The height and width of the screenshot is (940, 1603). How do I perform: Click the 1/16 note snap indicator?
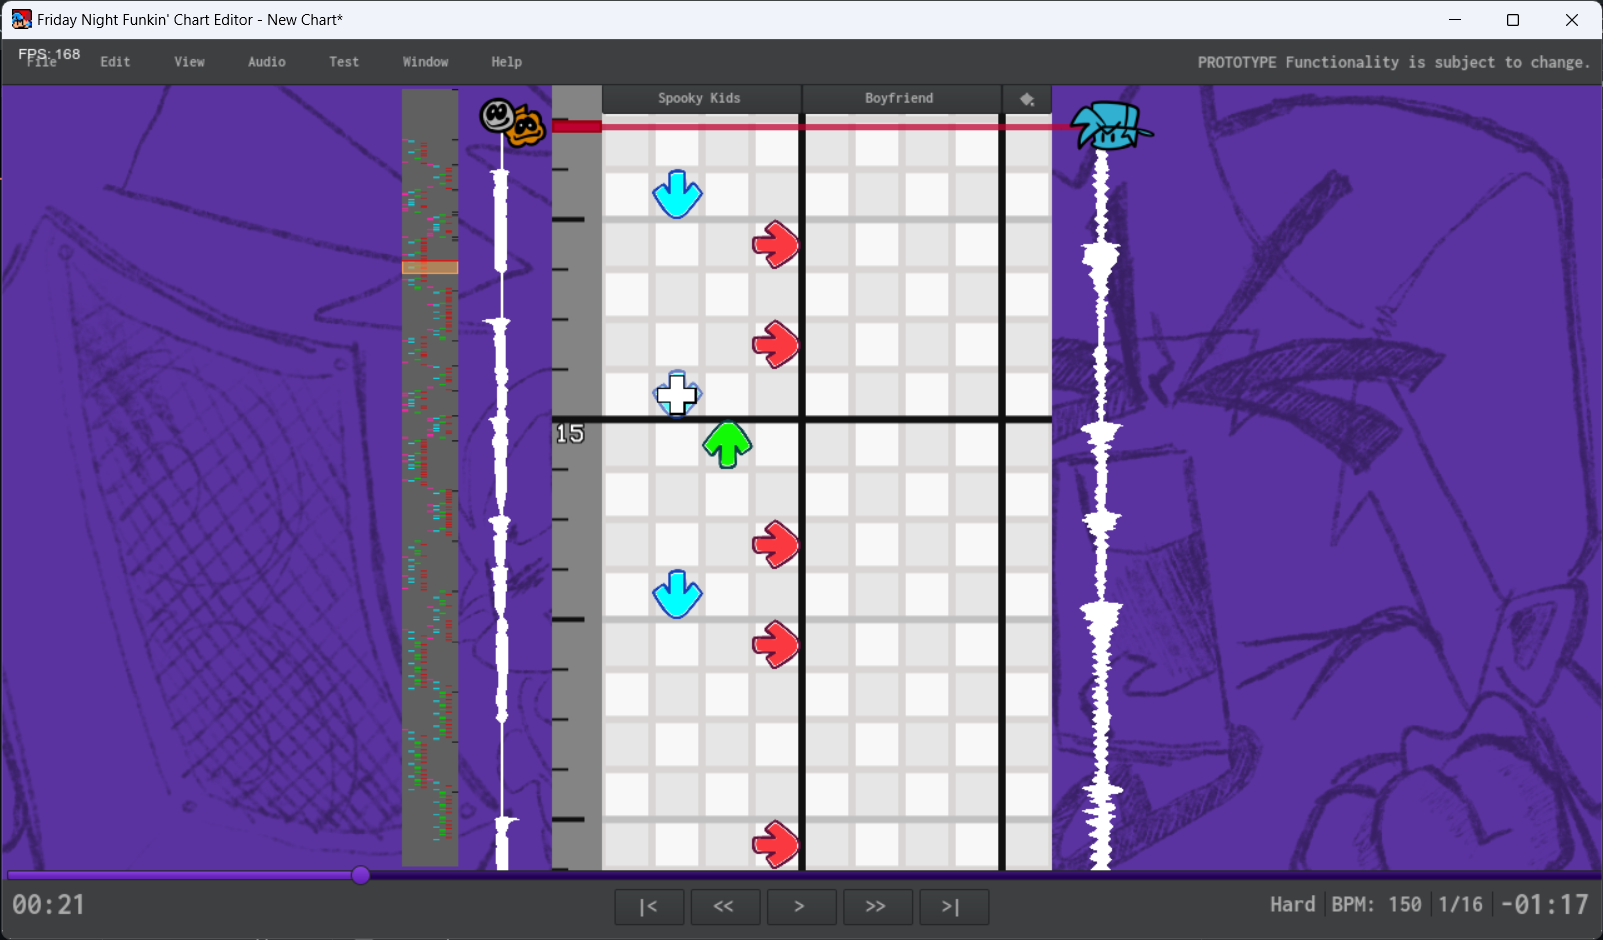click(1460, 904)
